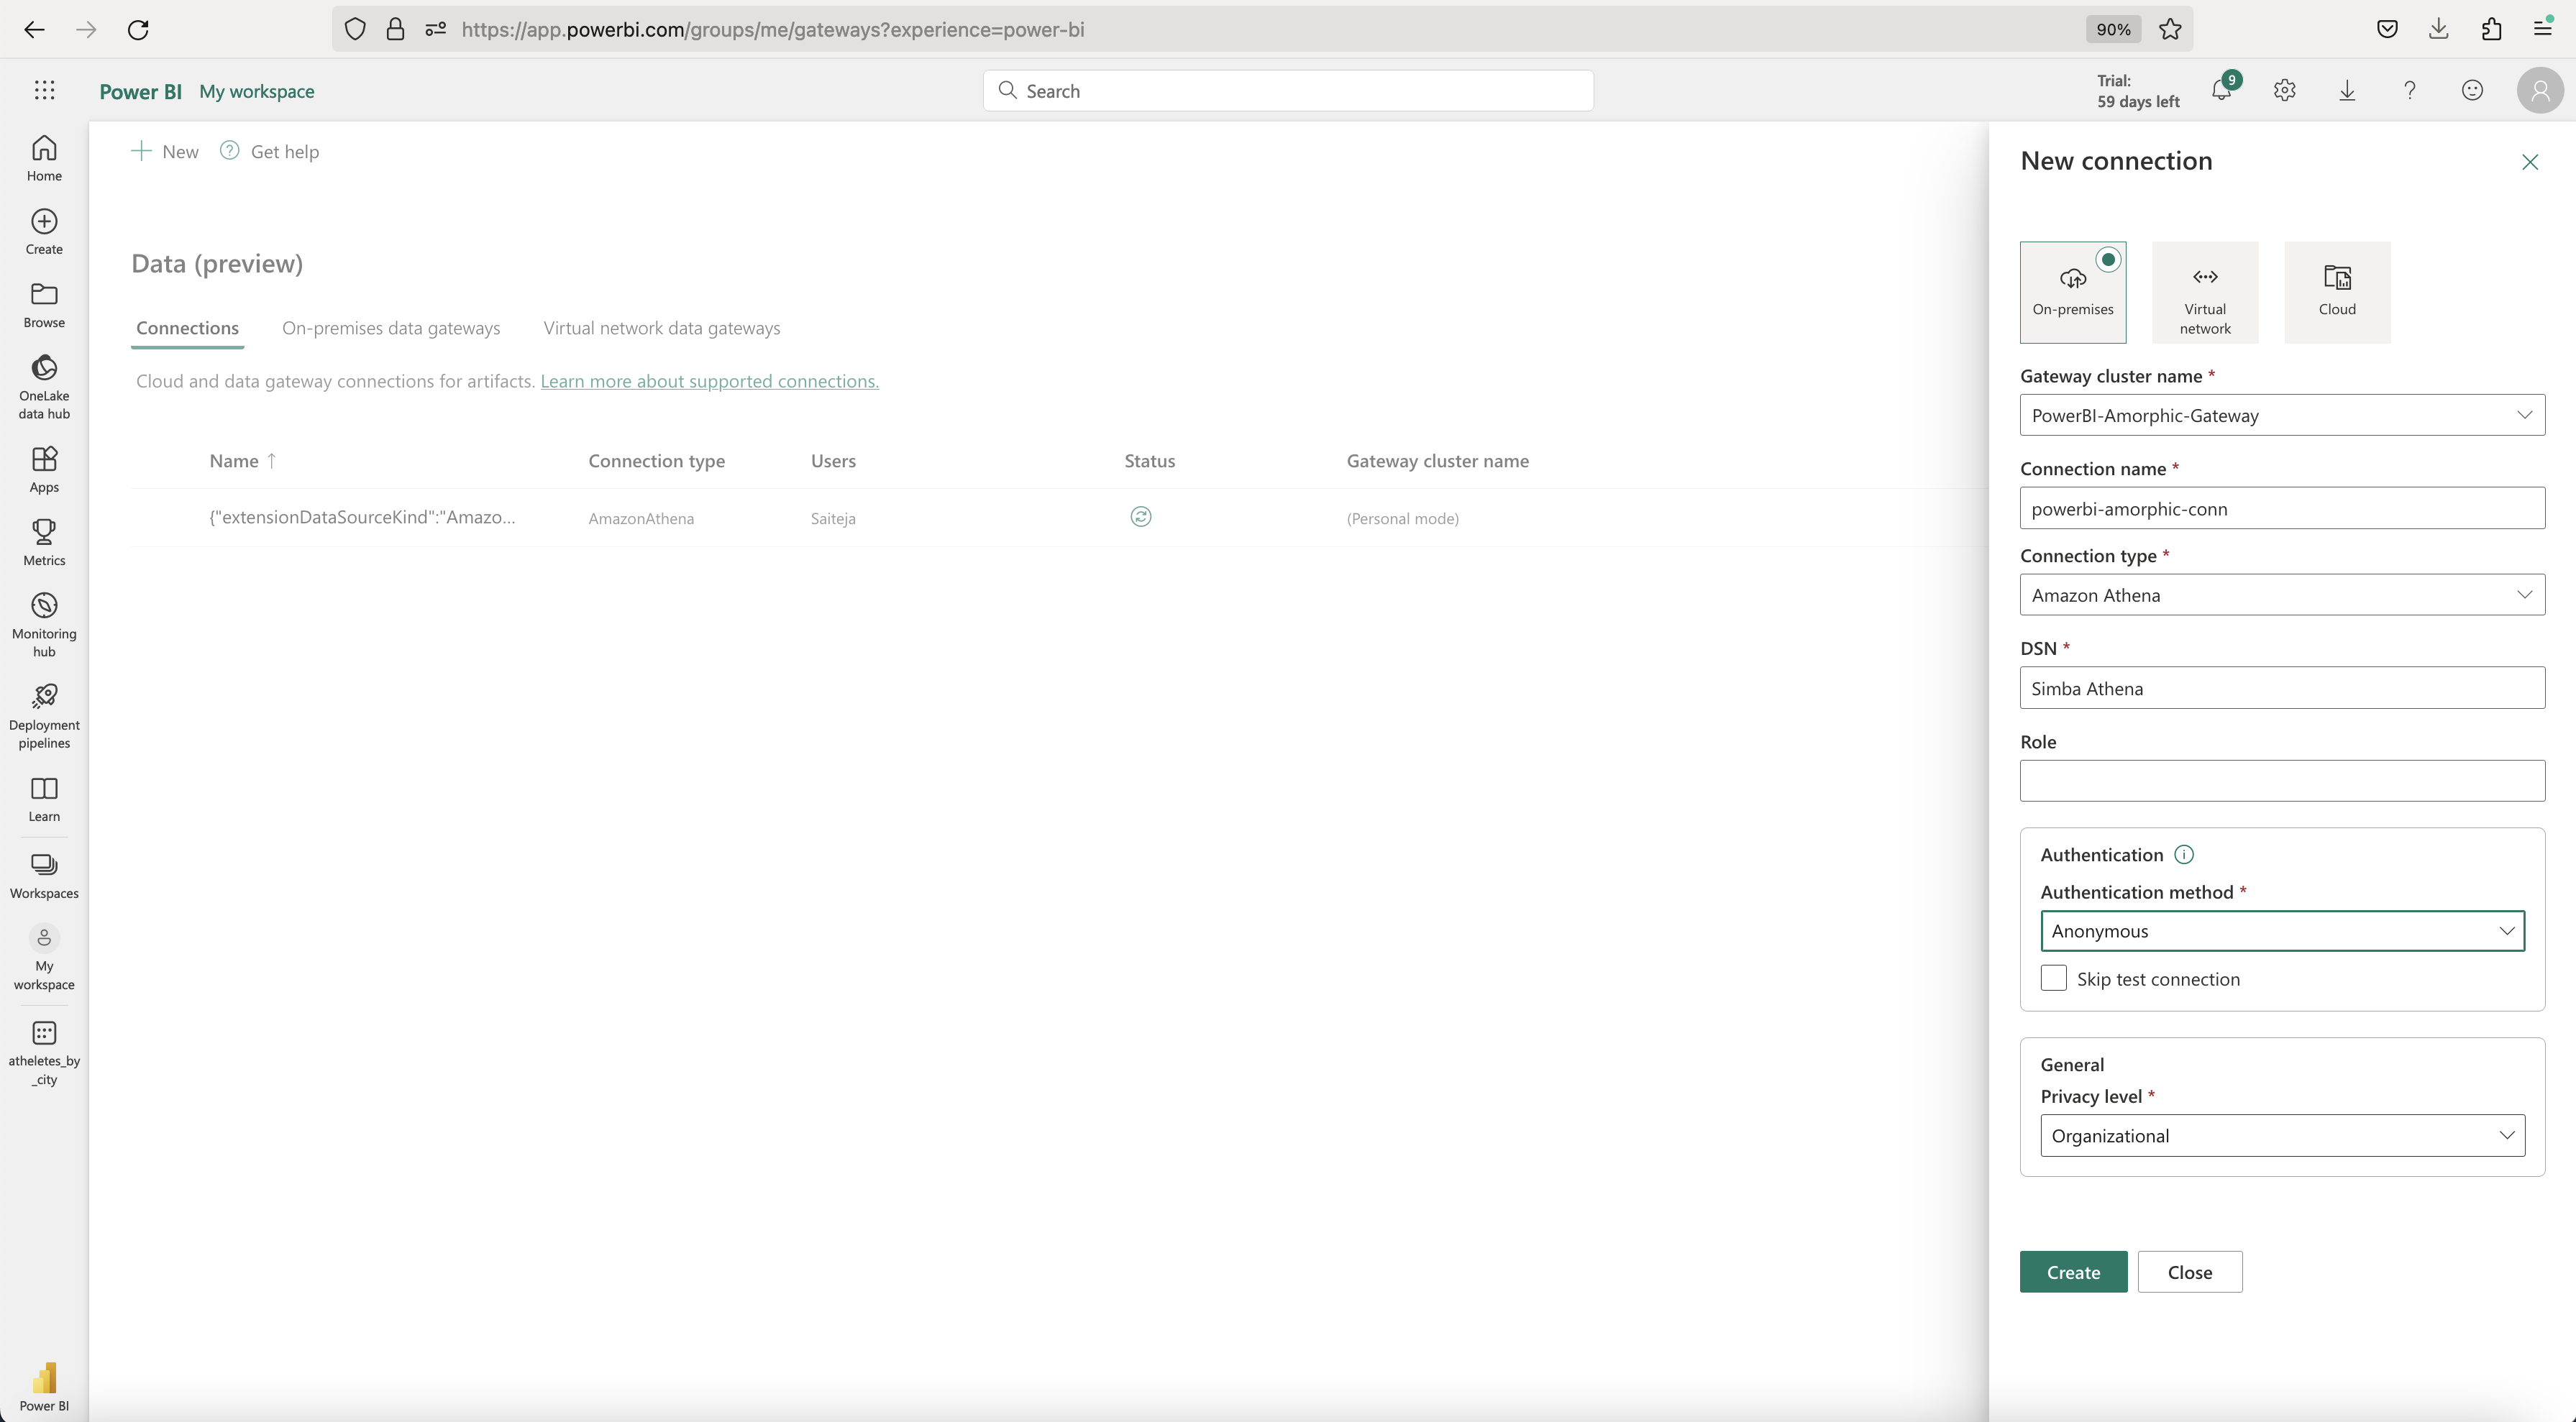Reload the page in the browser
This screenshot has height=1422, width=2576.
tap(138, 29)
